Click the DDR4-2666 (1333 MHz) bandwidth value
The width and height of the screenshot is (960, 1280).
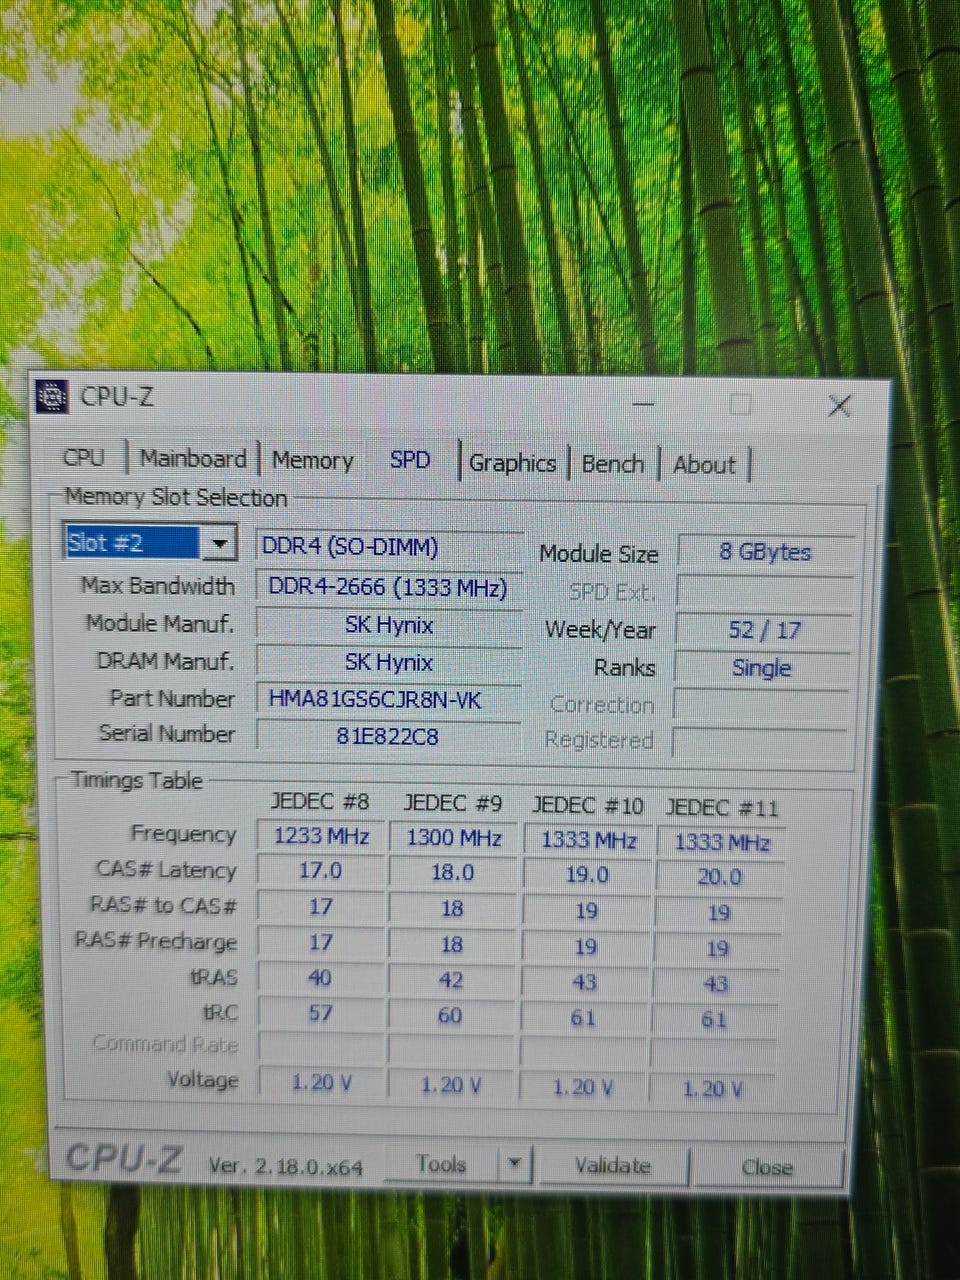tap(389, 587)
